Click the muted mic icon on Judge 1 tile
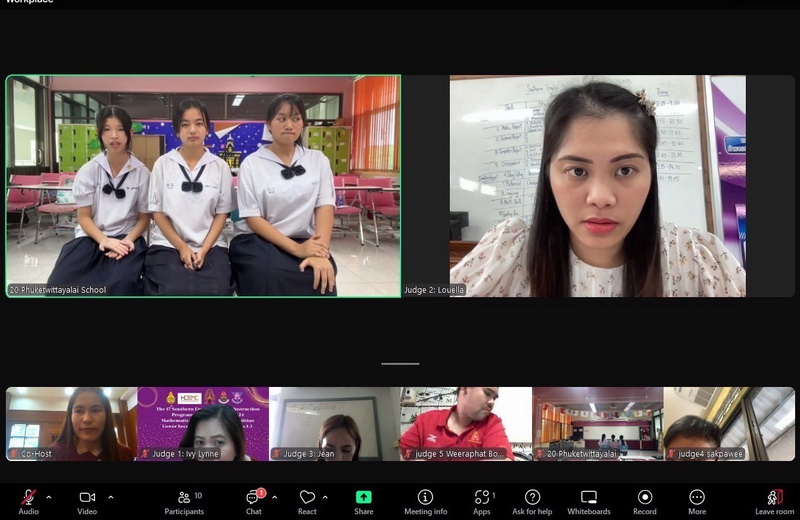The width and height of the screenshot is (800, 520). pyautogui.click(x=145, y=454)
